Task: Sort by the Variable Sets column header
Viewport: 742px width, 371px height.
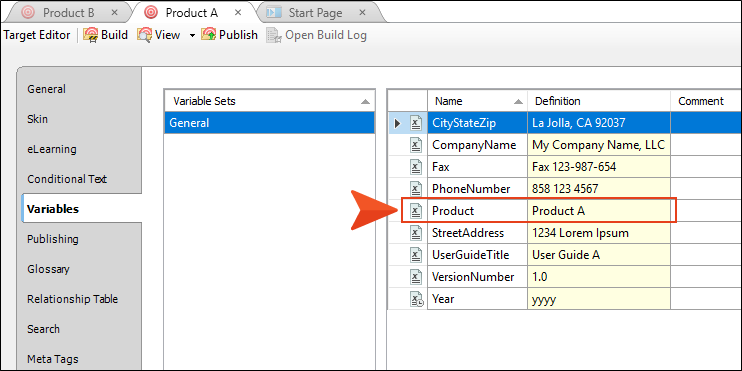Action: [x=270, y=101]
